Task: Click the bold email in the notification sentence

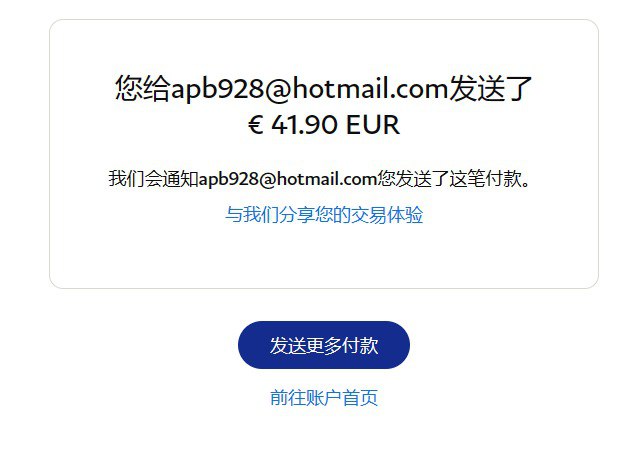Action: 288,179
